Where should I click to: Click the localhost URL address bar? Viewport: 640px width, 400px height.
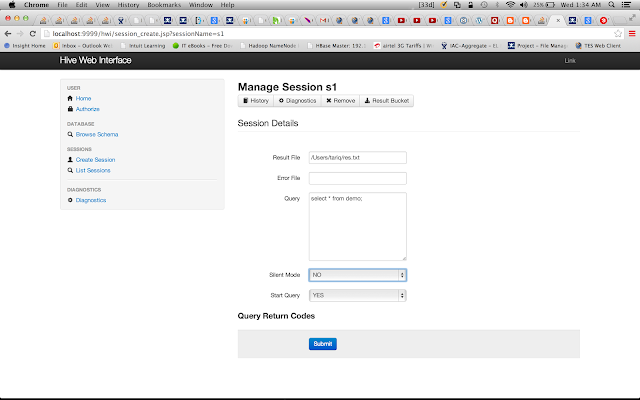(327, 33)
